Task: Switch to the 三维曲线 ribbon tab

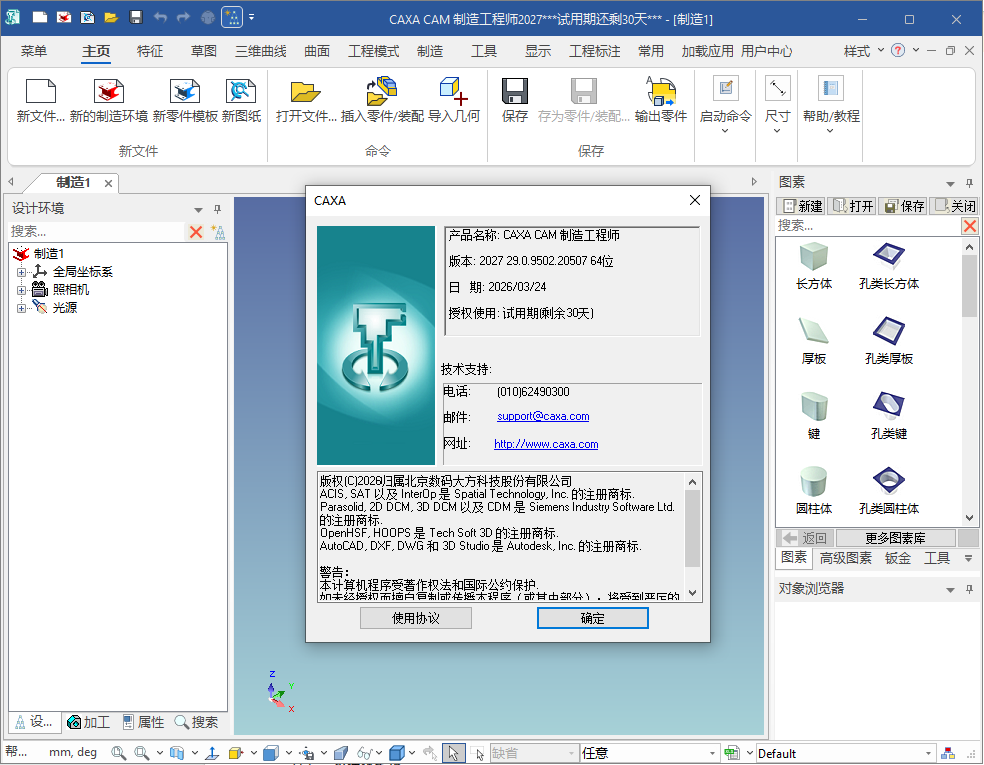Action: (260, 51)
